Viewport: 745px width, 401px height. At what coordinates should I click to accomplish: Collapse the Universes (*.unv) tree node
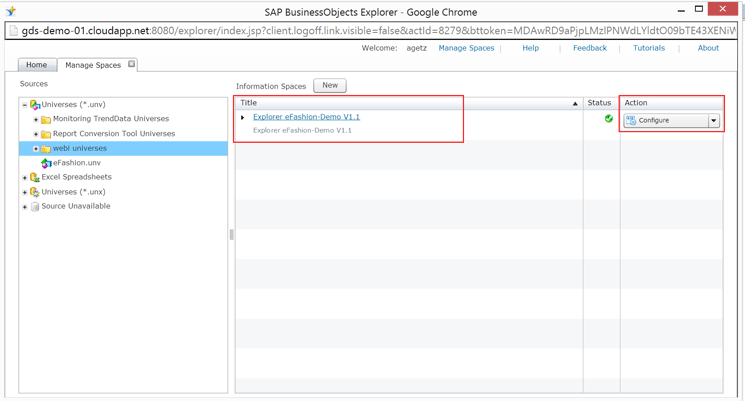(x=25, y=105)
